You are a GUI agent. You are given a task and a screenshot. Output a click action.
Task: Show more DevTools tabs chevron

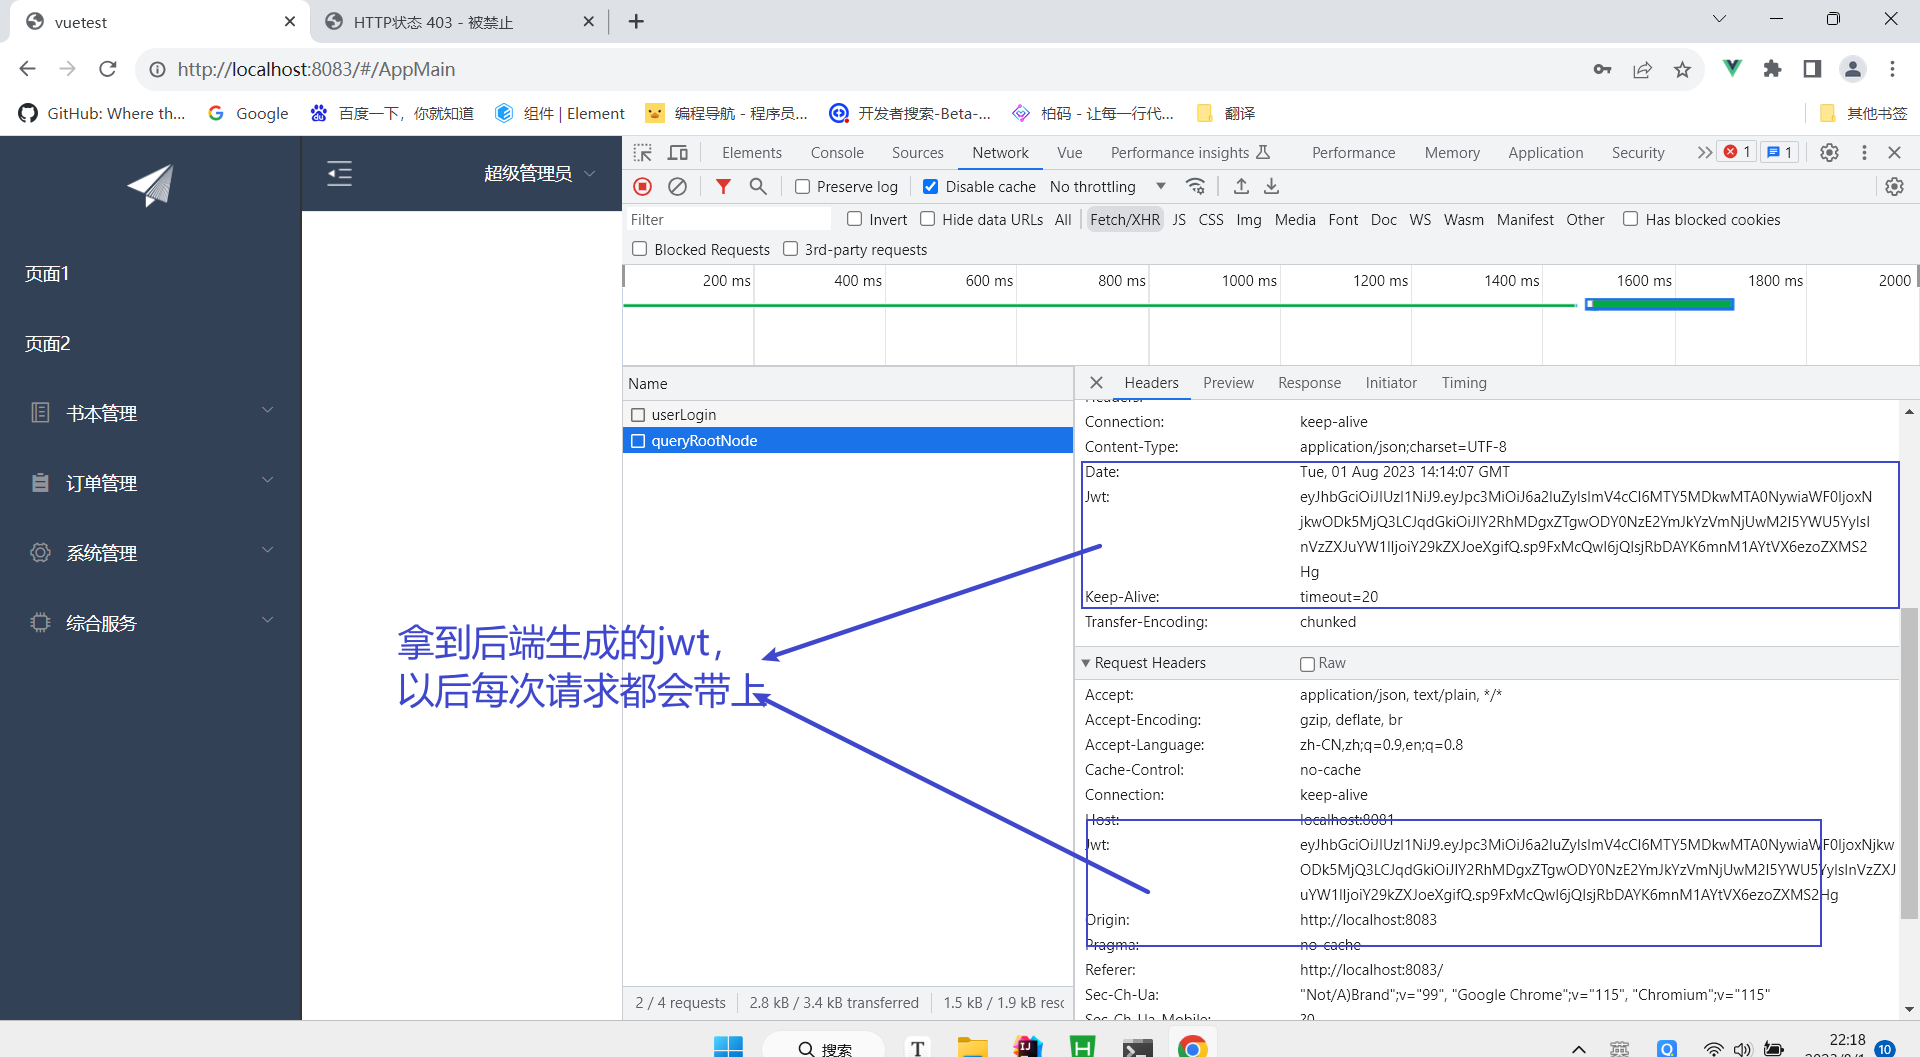[1704, 153]
